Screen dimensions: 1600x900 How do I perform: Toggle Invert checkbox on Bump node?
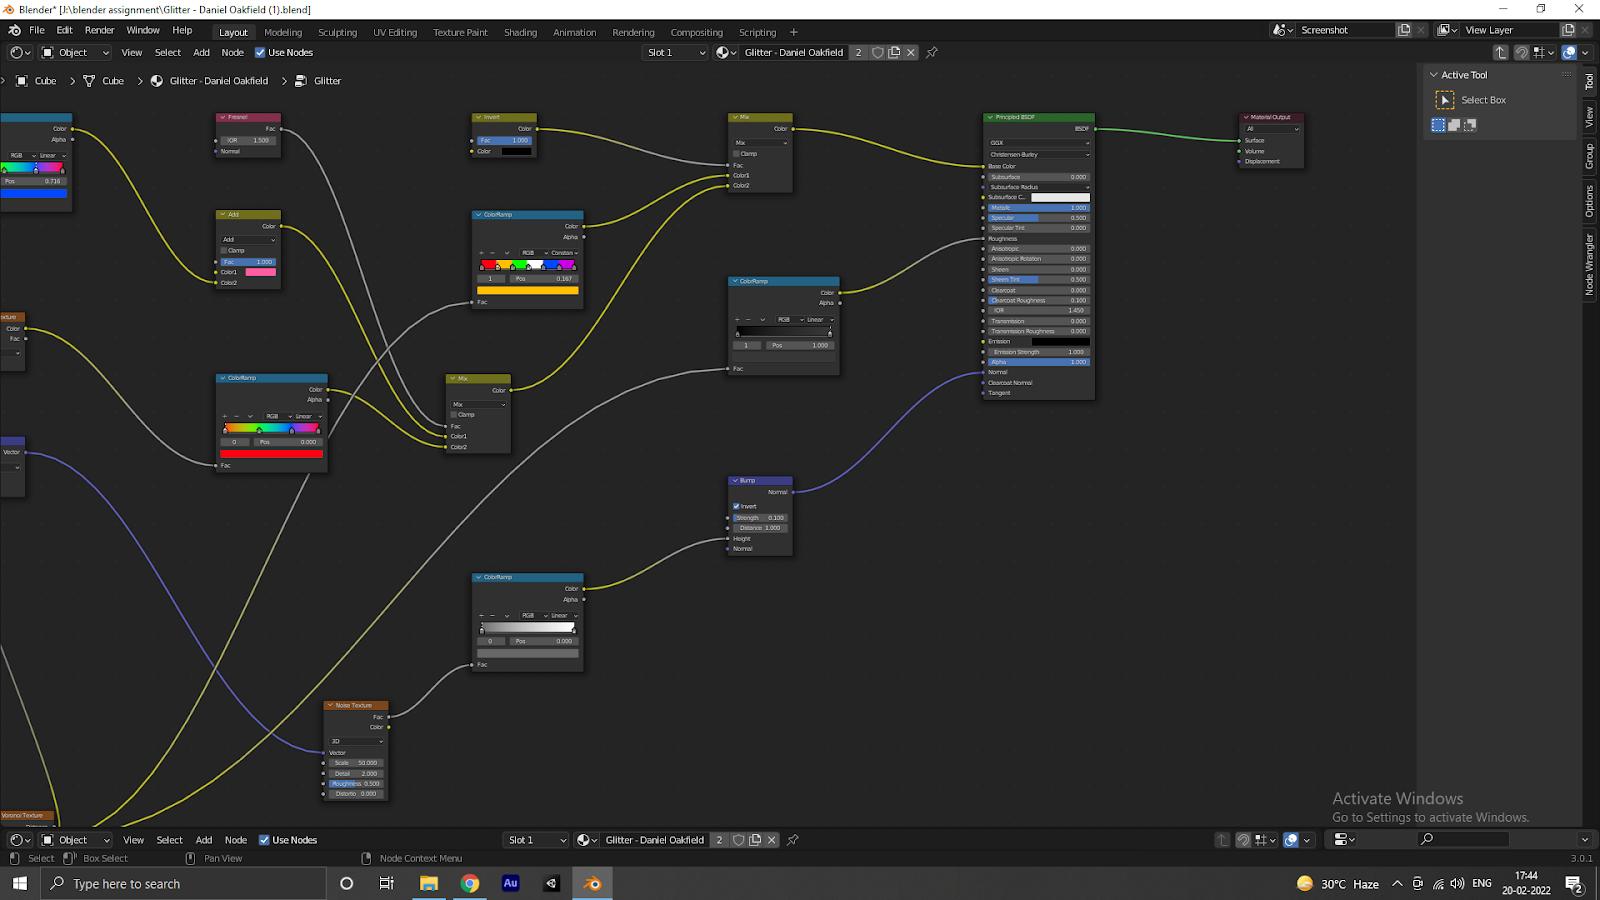(x=737, y=506)
